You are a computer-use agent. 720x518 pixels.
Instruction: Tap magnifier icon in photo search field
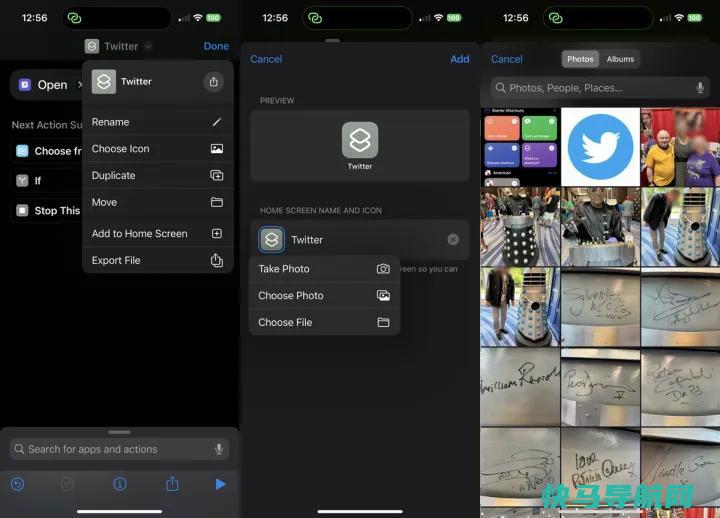click(x=501, y=88)
